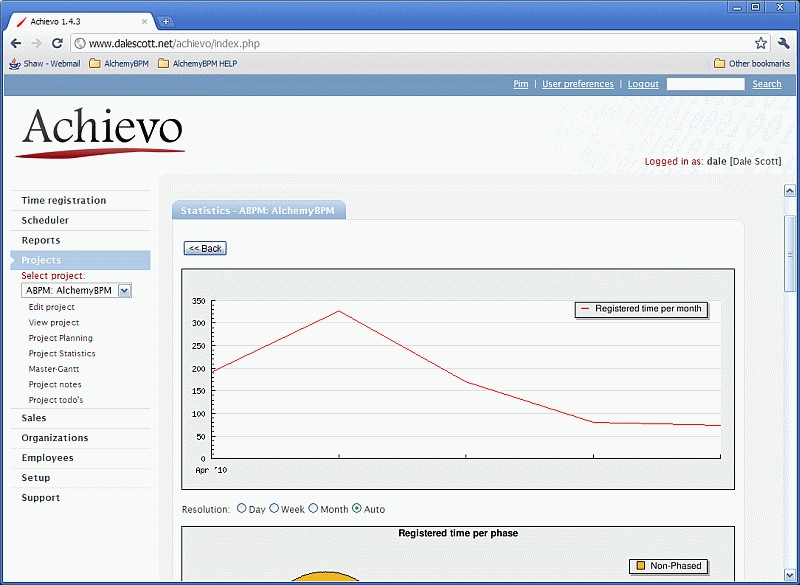Open Project todo's link

point(56,400)
